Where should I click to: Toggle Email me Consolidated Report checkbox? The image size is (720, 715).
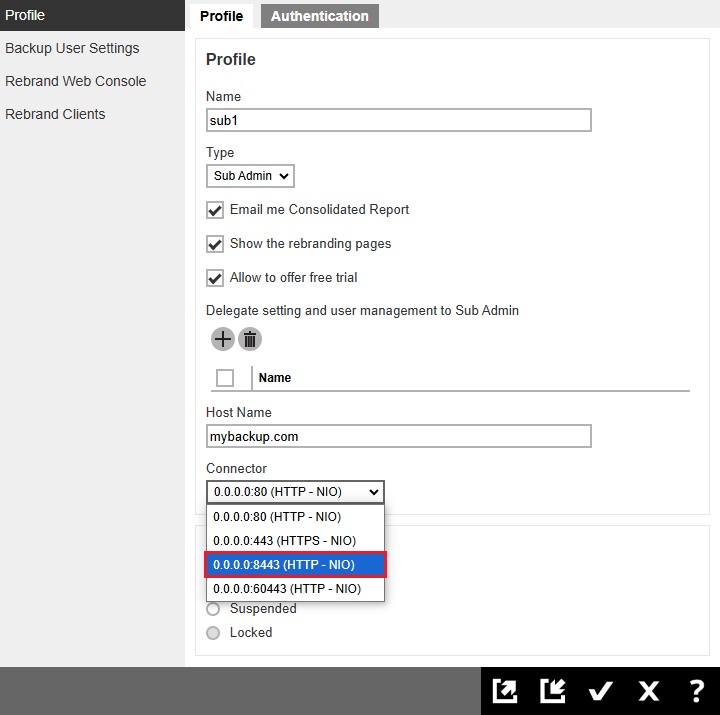click(215, 210)
